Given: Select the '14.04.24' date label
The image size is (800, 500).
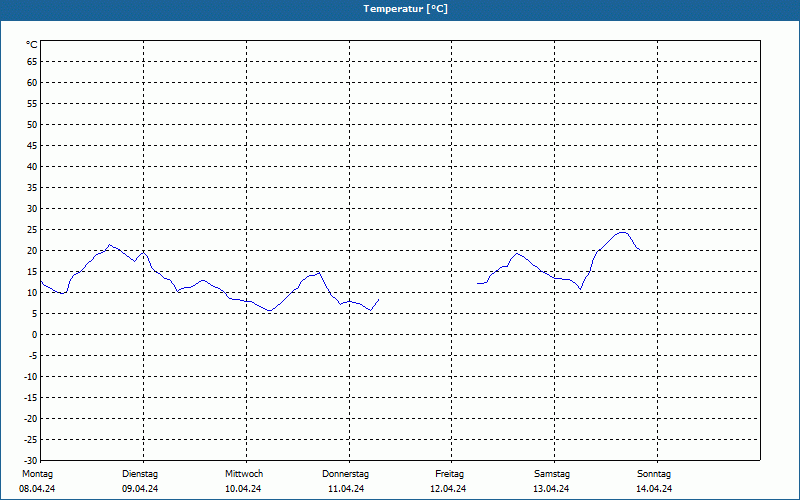Looking at the screenshot, I should click(654, 489).
